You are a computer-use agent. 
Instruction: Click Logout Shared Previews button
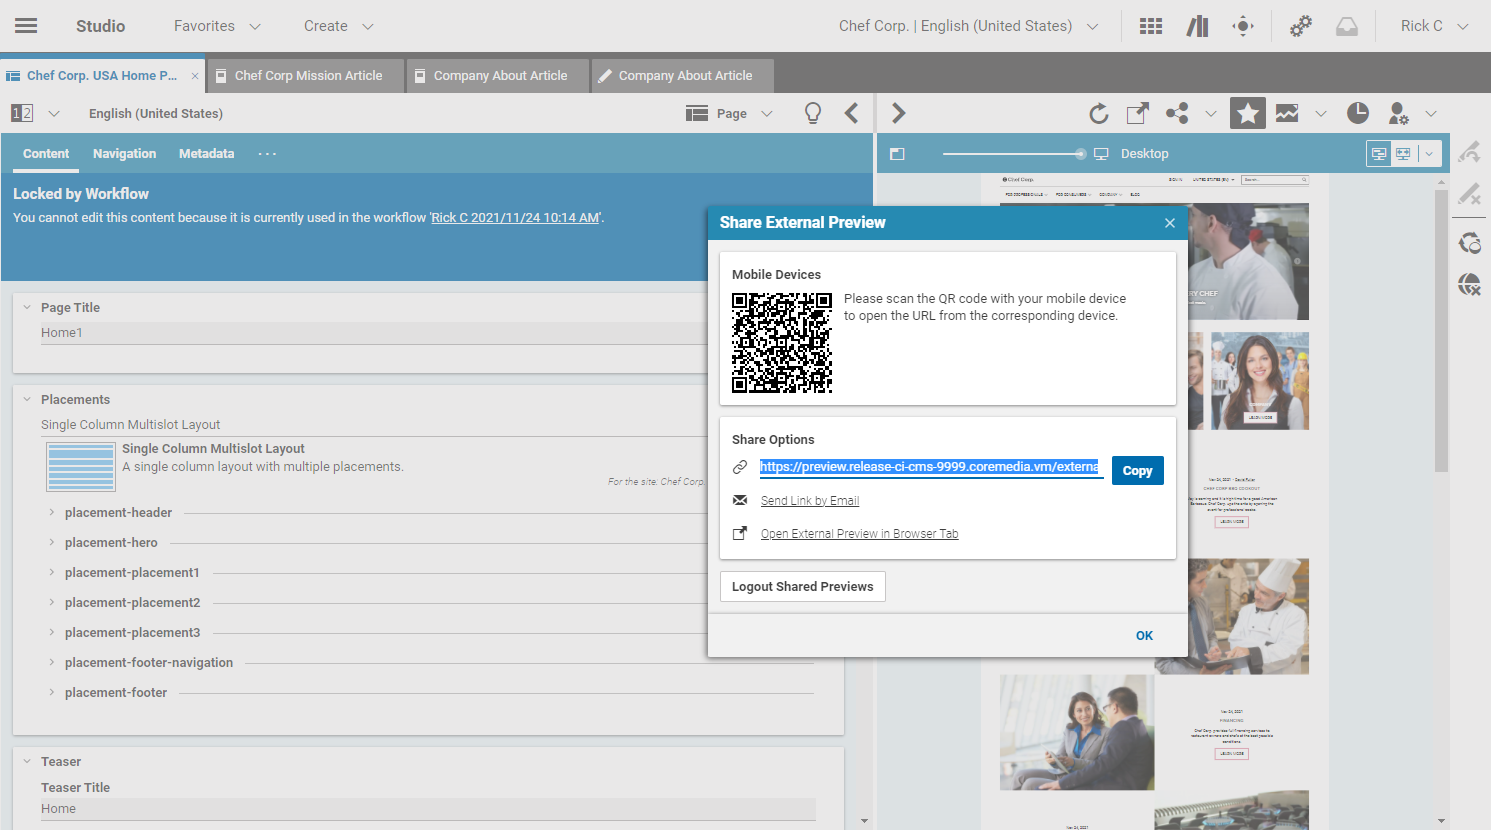point(802,587)
